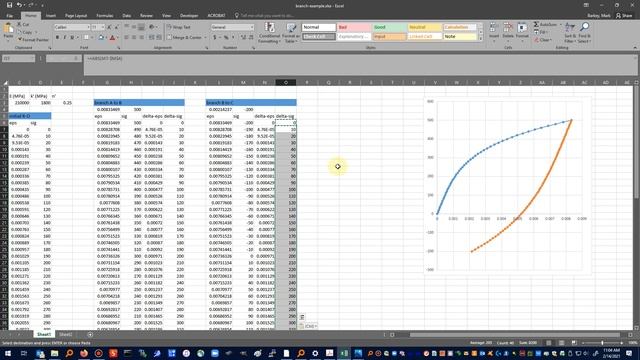Add a new sheet with plus icon

tap(90, 335)
